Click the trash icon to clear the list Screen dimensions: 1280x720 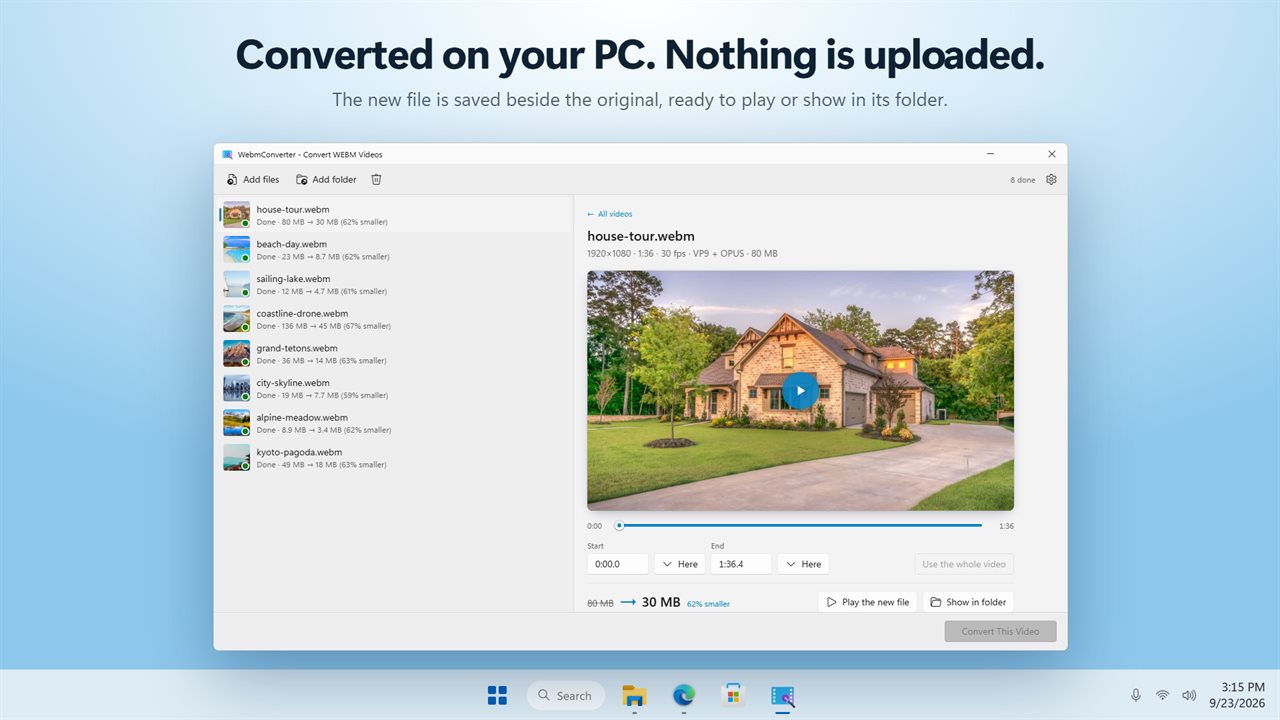pyautogui.click(x=376, y=180)
